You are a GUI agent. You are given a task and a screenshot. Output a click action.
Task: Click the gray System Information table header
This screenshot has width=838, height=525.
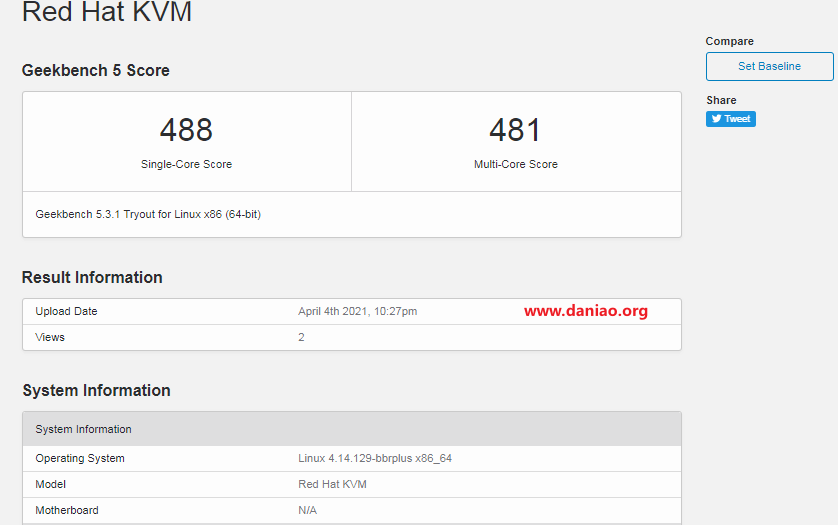(352, 429)
